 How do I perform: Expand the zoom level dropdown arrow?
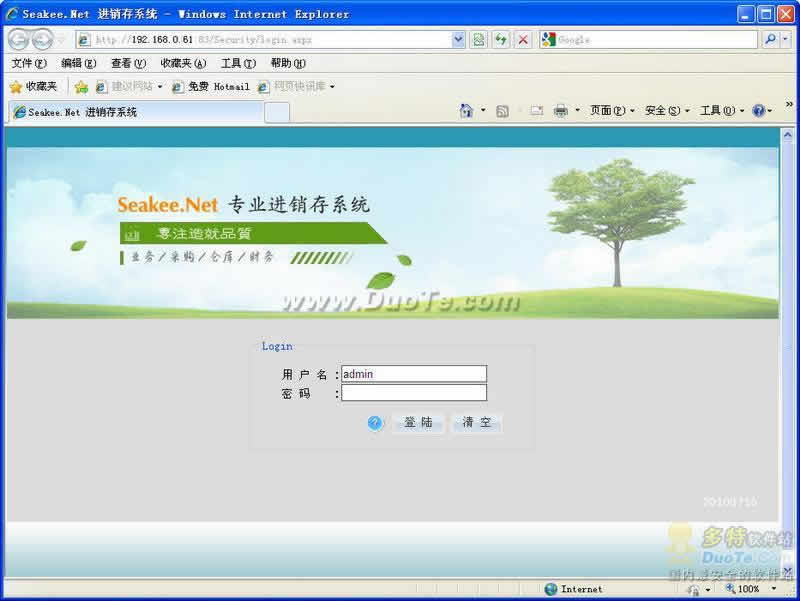click(774, 589)
